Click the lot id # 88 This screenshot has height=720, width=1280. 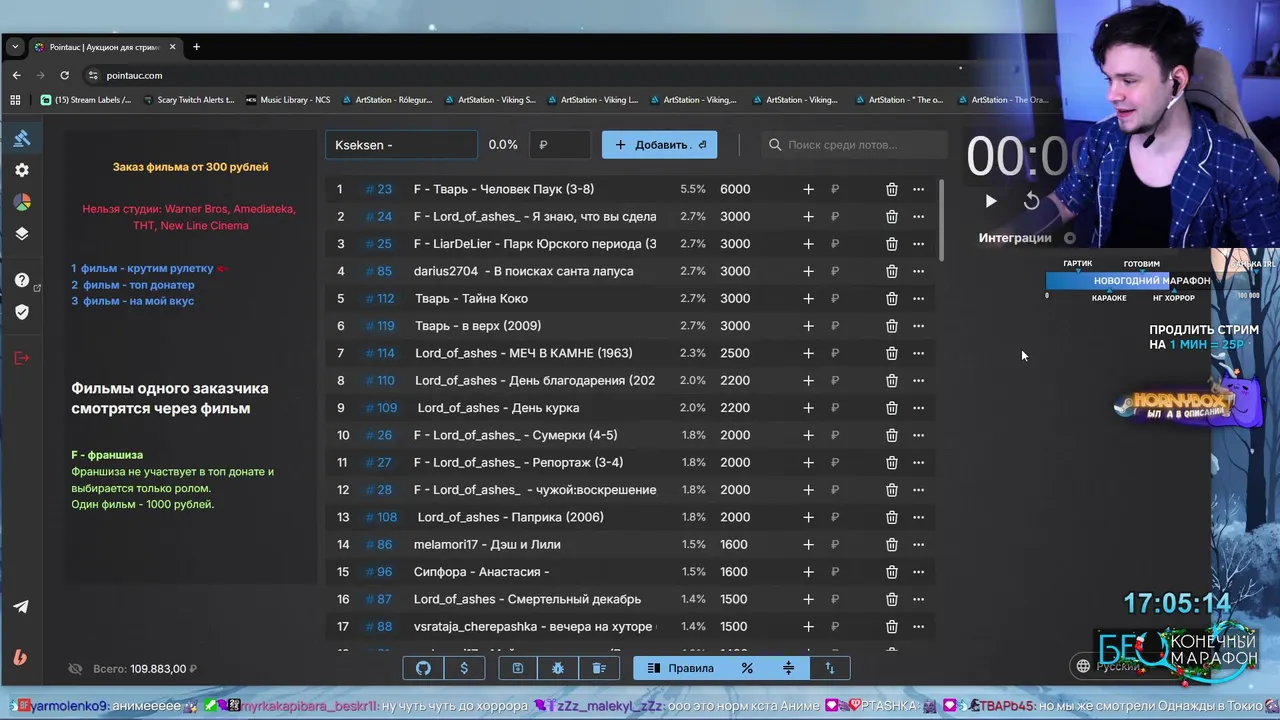[x=378, y=626]
